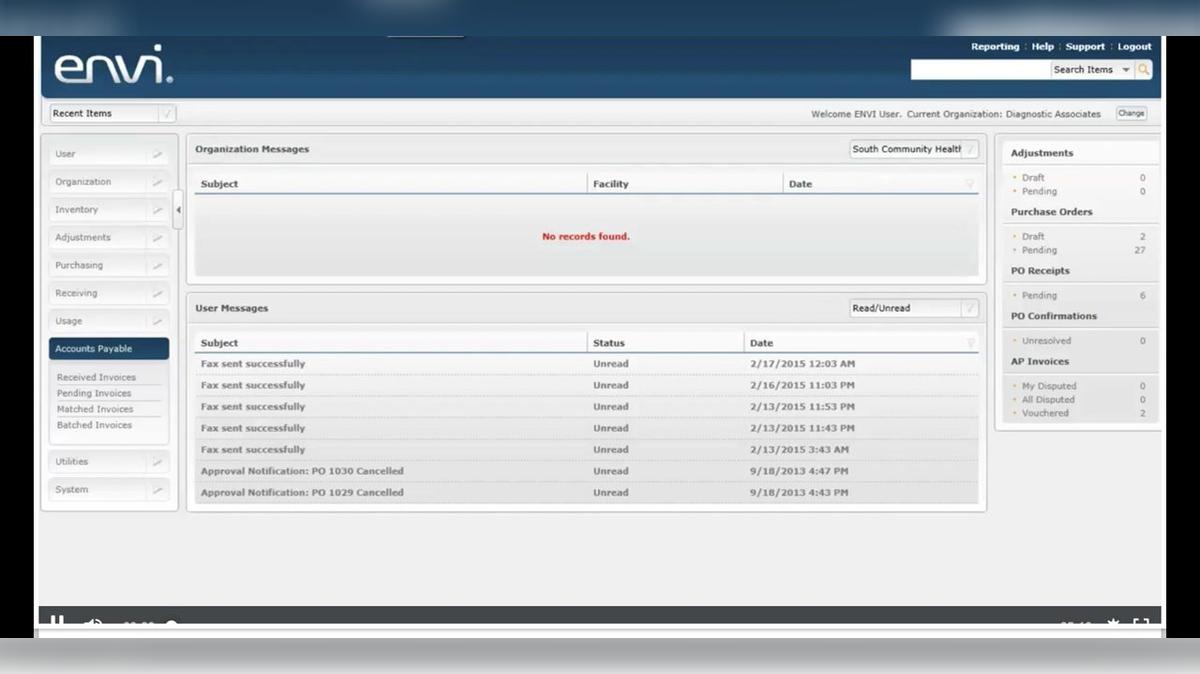Toggle the Recent Items checkmark
This screenshot has width=1200, height=674.
[x=166, y=113]
